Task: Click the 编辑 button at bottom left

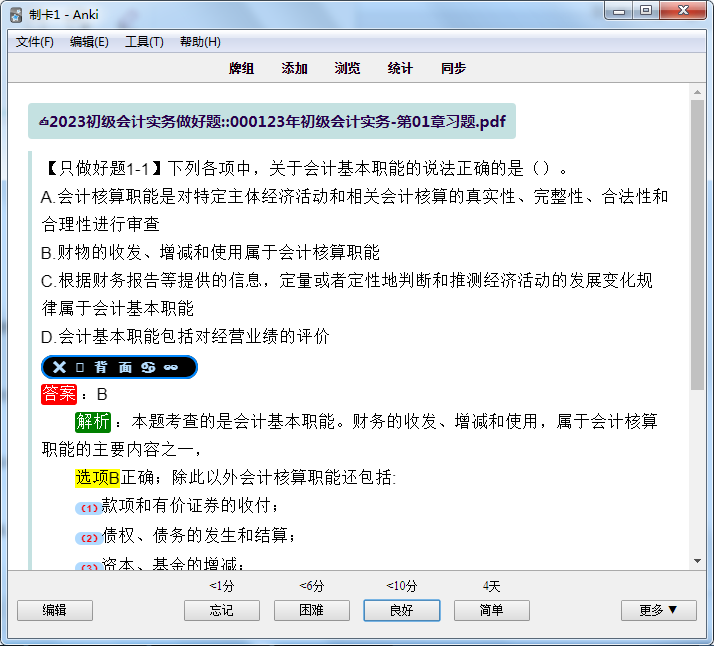Action: (54, 610)
